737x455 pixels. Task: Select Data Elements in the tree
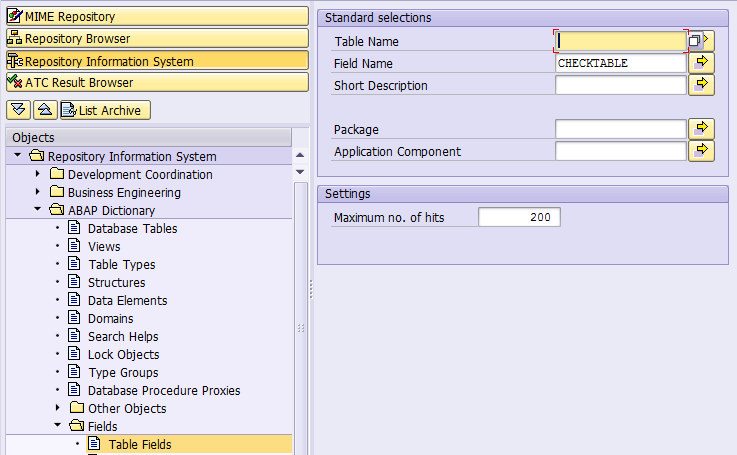[127, 300]
